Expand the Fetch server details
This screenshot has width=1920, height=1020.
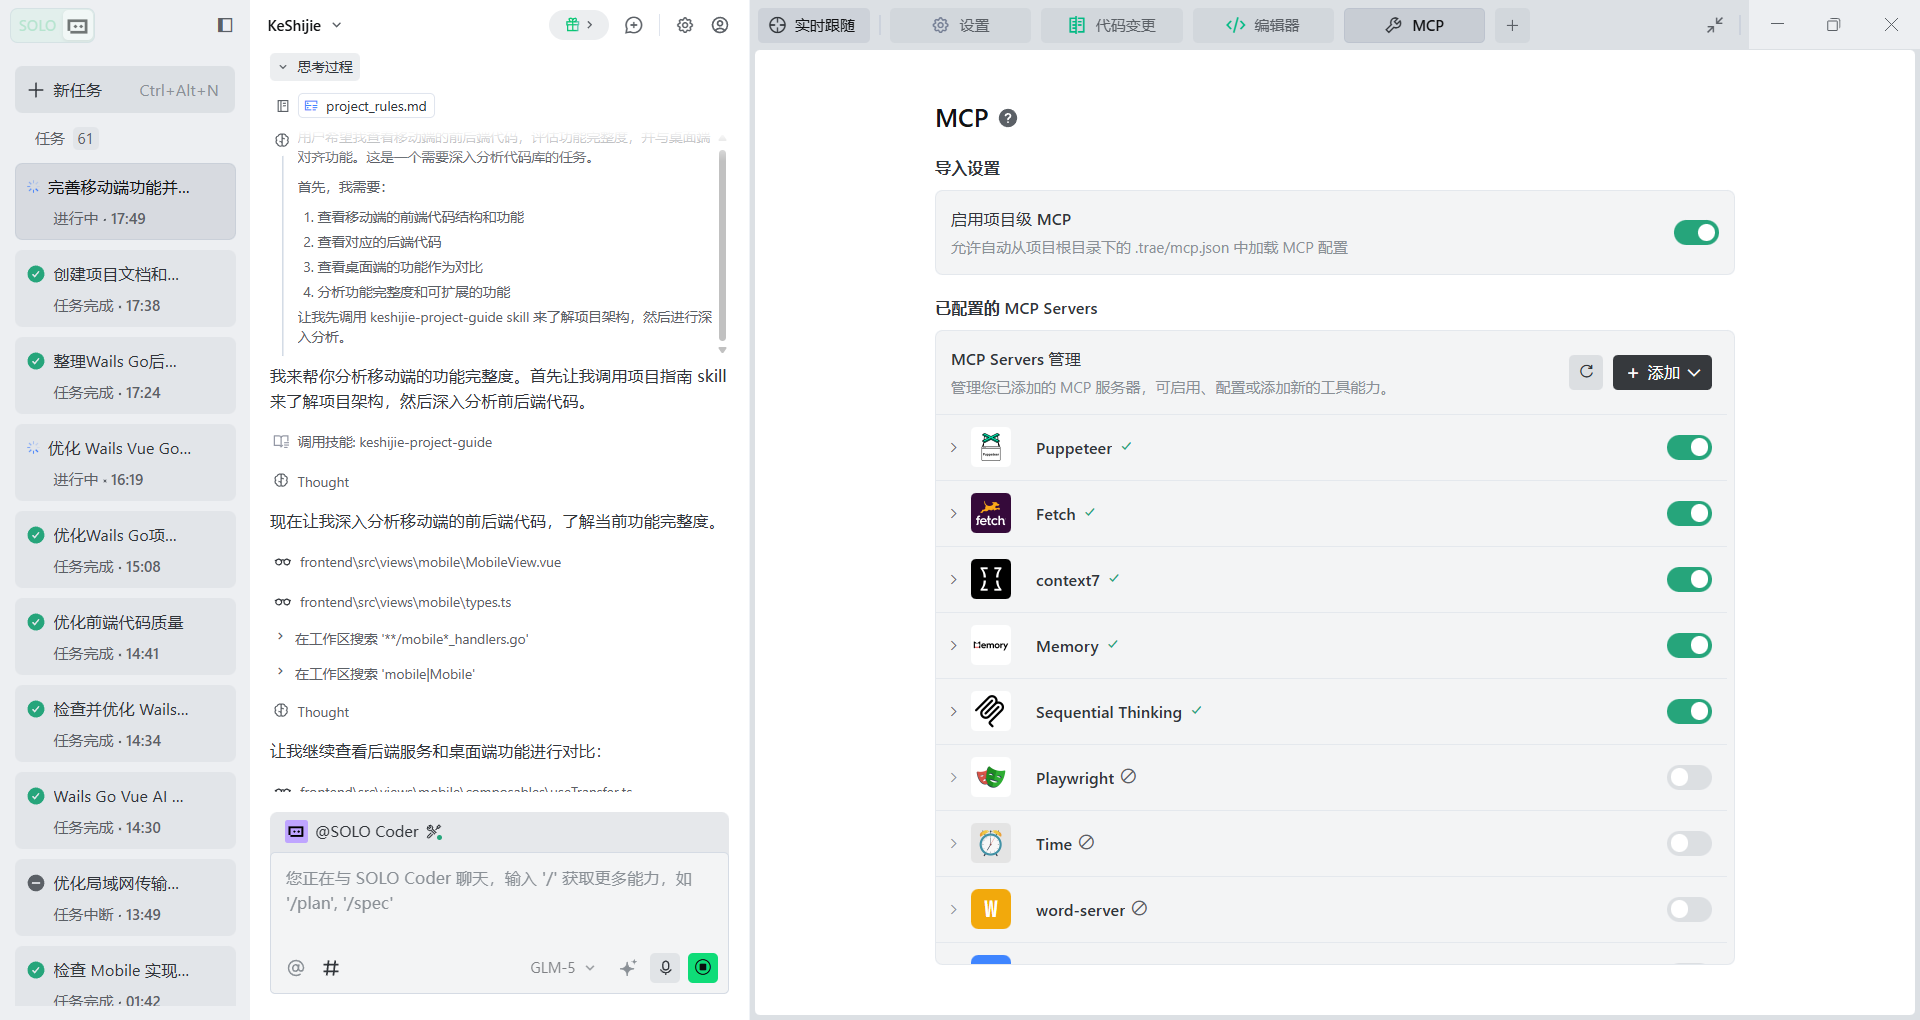954,513
